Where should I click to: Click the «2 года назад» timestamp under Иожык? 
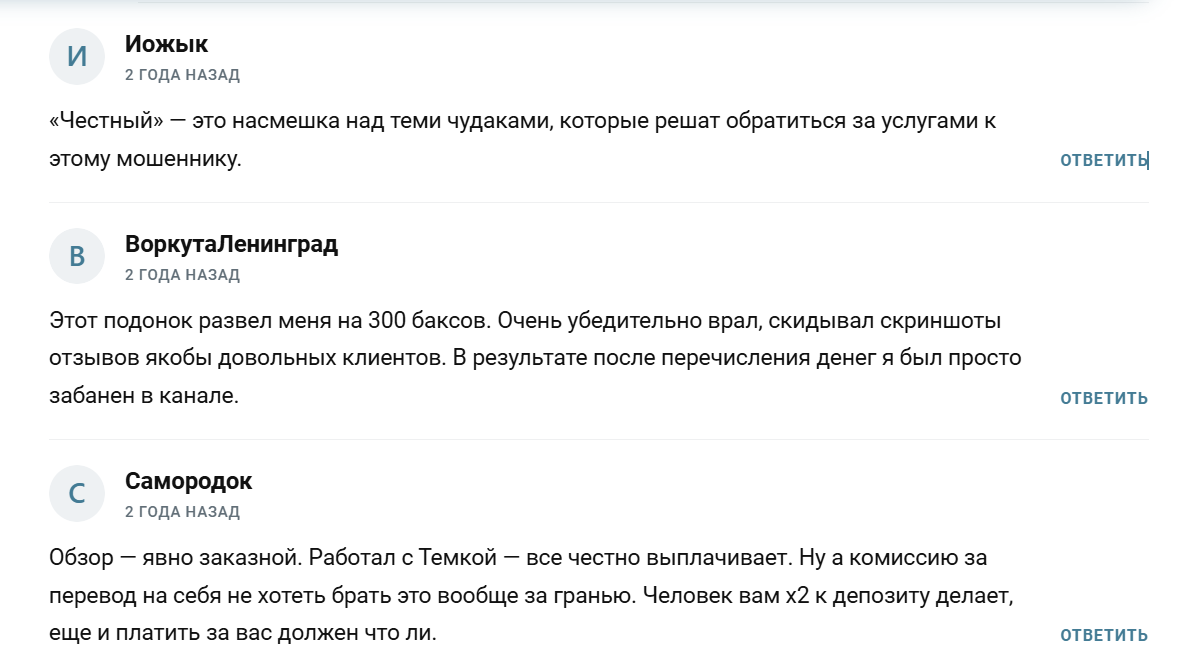[182, 74]
